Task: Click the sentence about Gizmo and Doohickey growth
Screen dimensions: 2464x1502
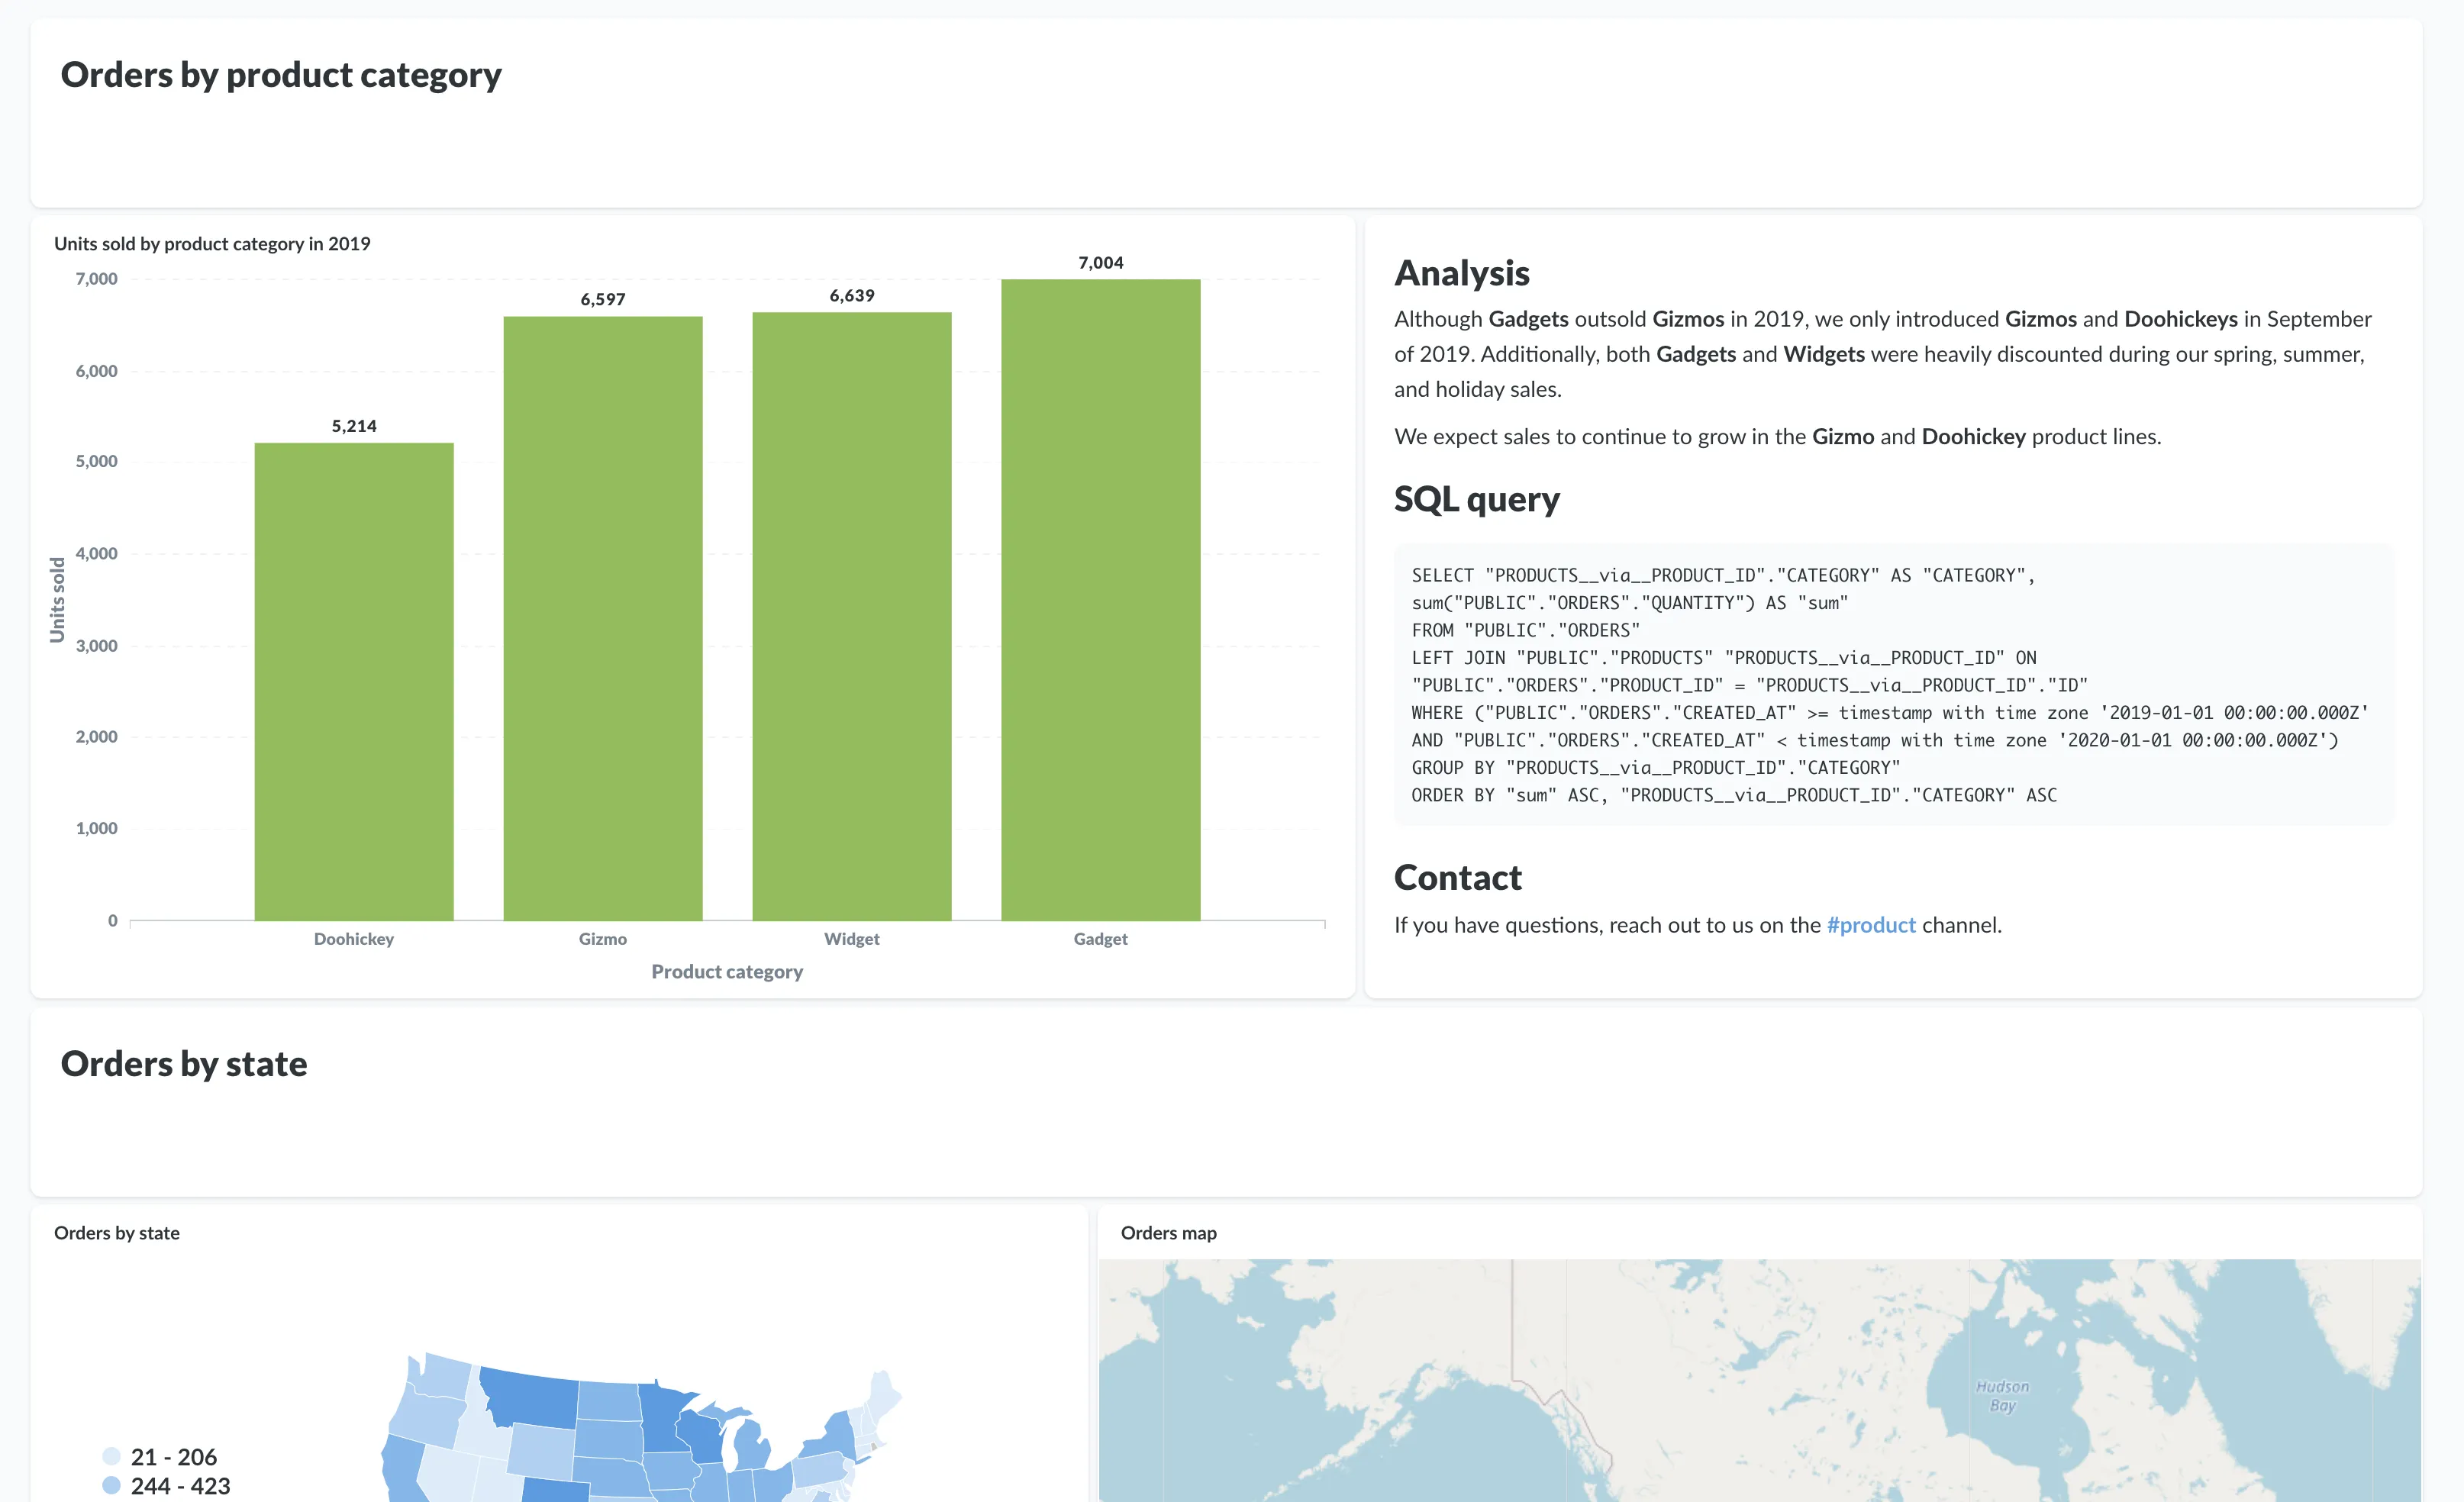Action: click(x=1778, y=437)
